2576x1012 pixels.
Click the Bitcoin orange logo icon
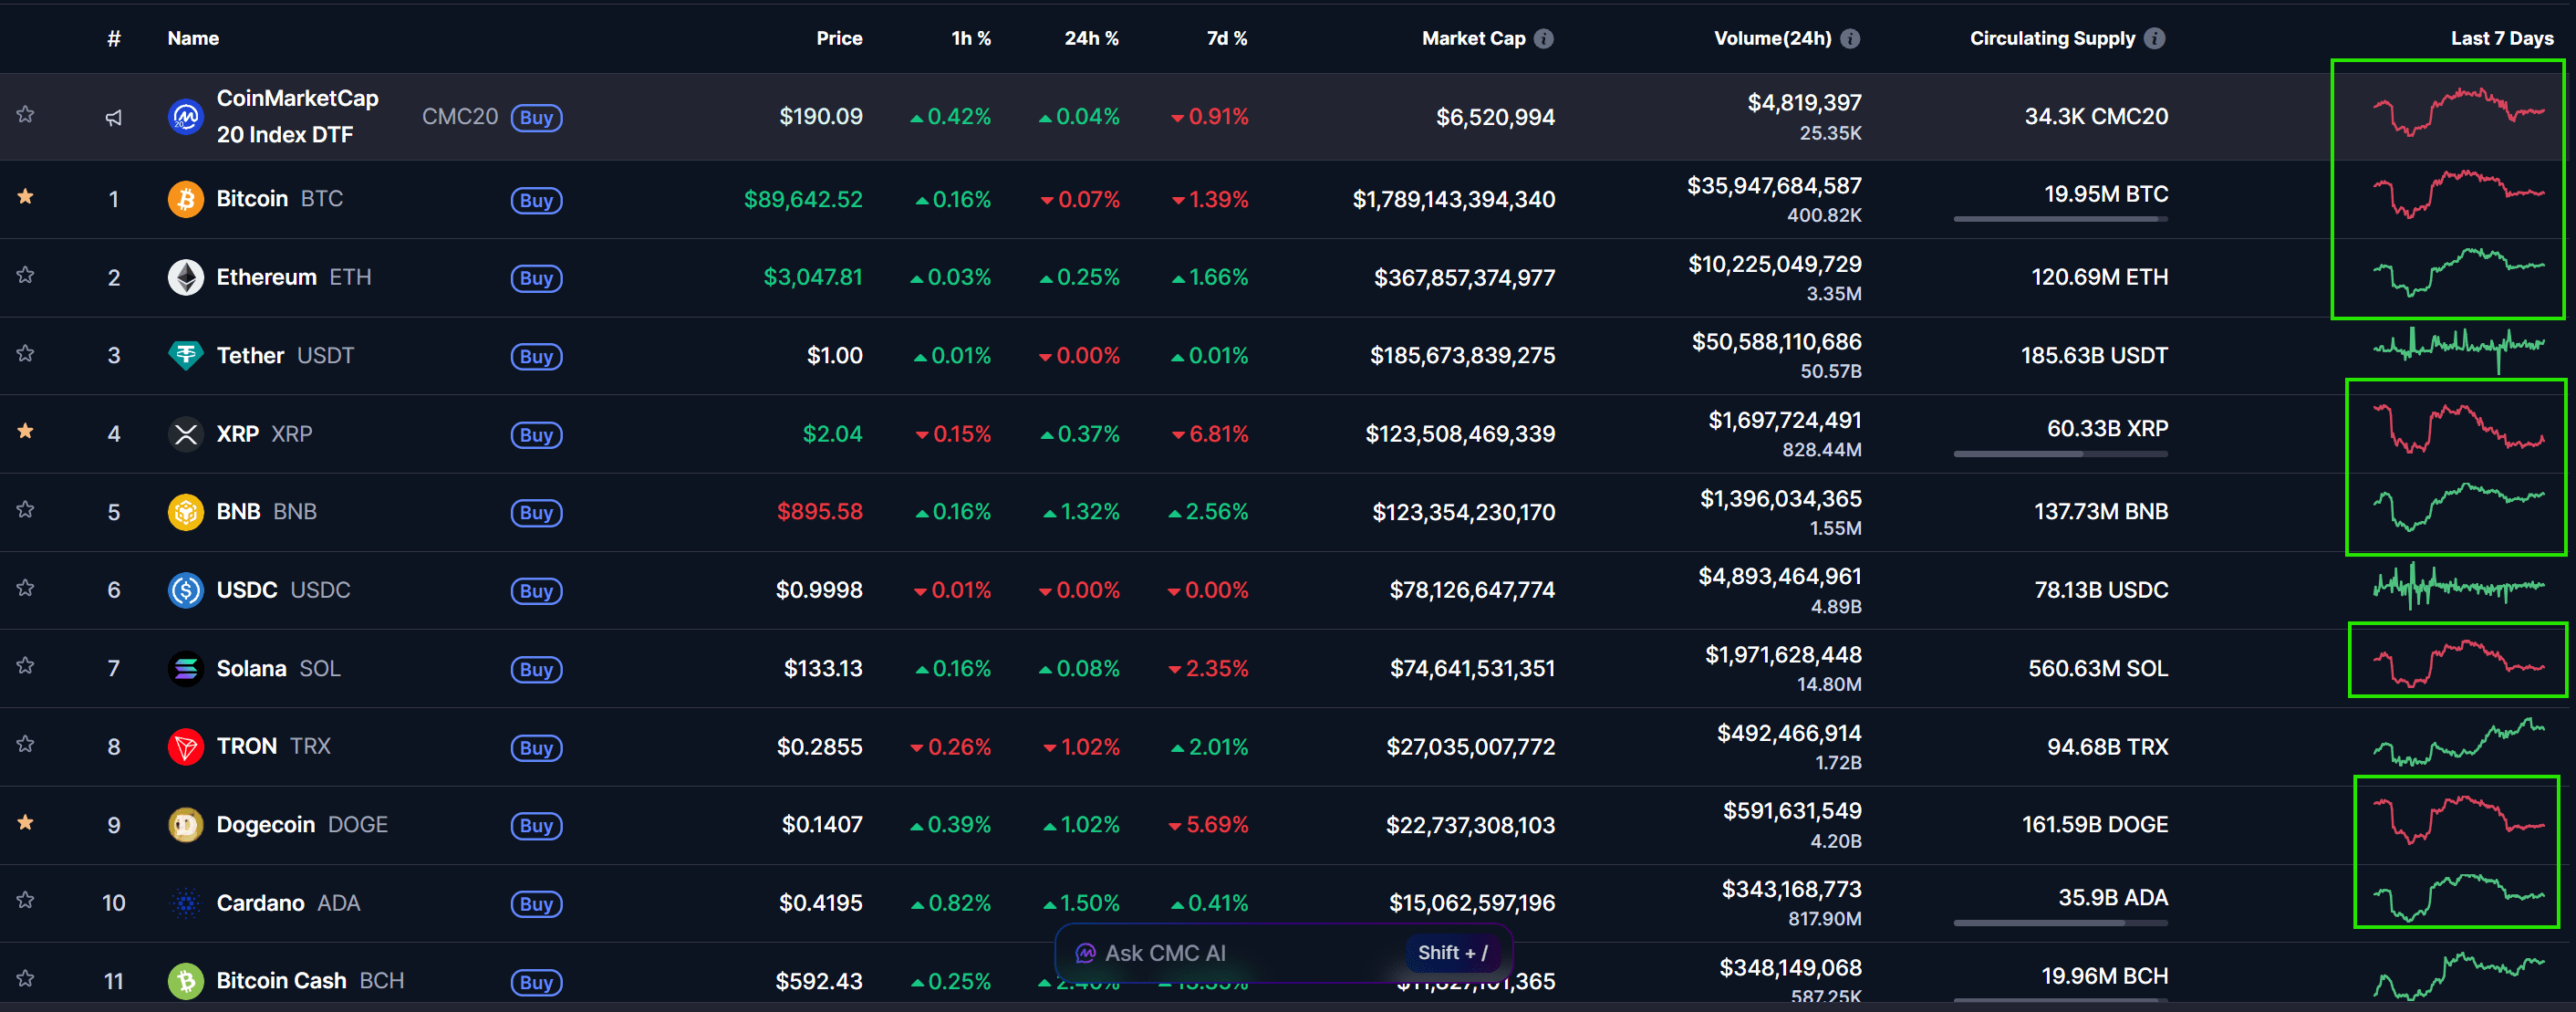pyautogui.click(x=185, y=199)
